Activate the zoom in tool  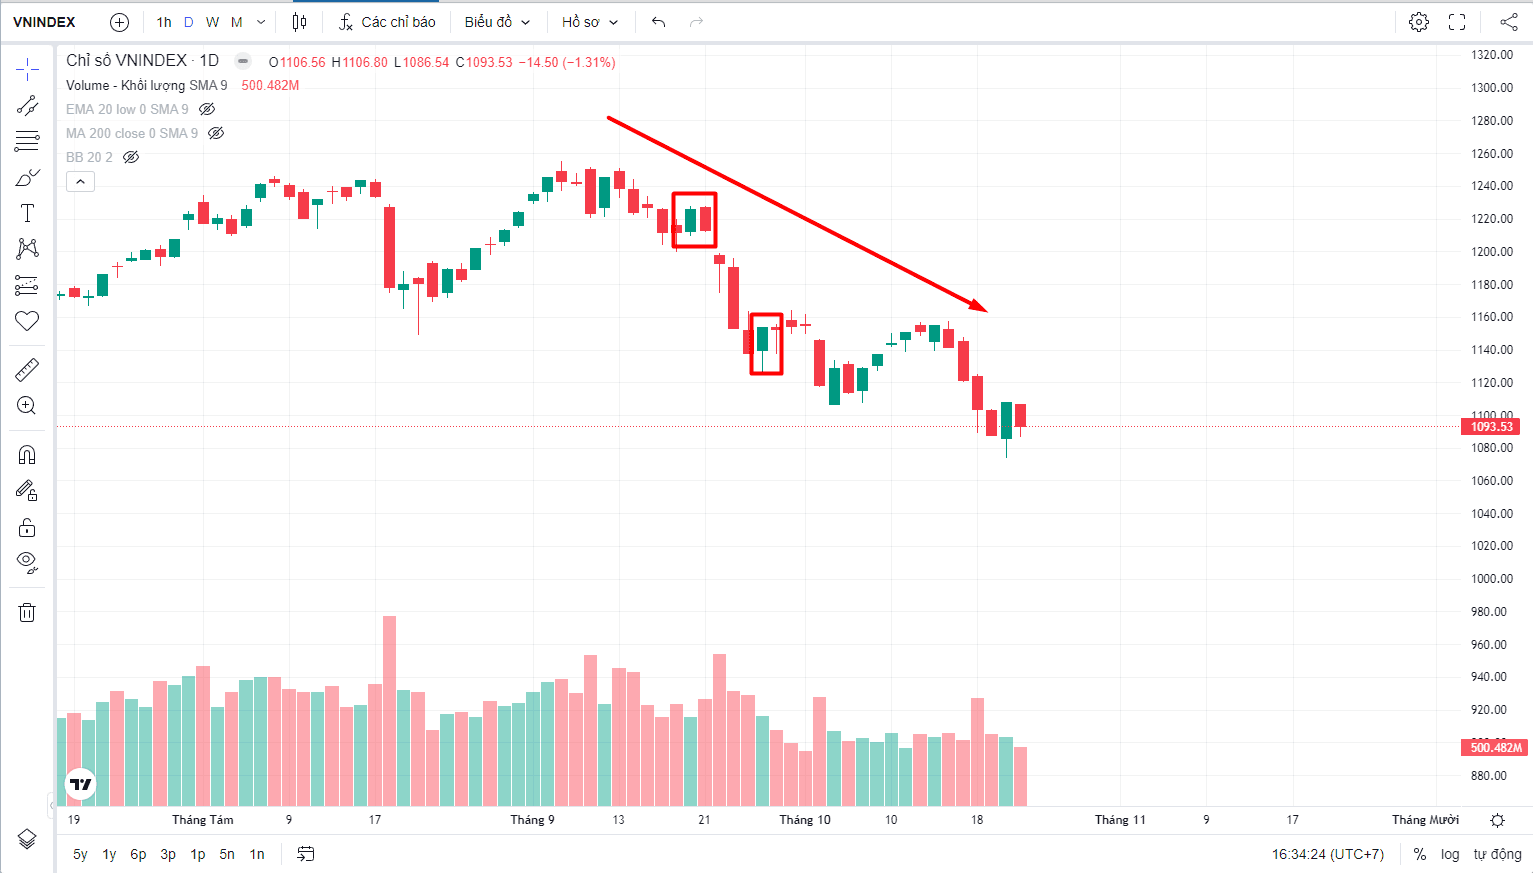[27, 406]
